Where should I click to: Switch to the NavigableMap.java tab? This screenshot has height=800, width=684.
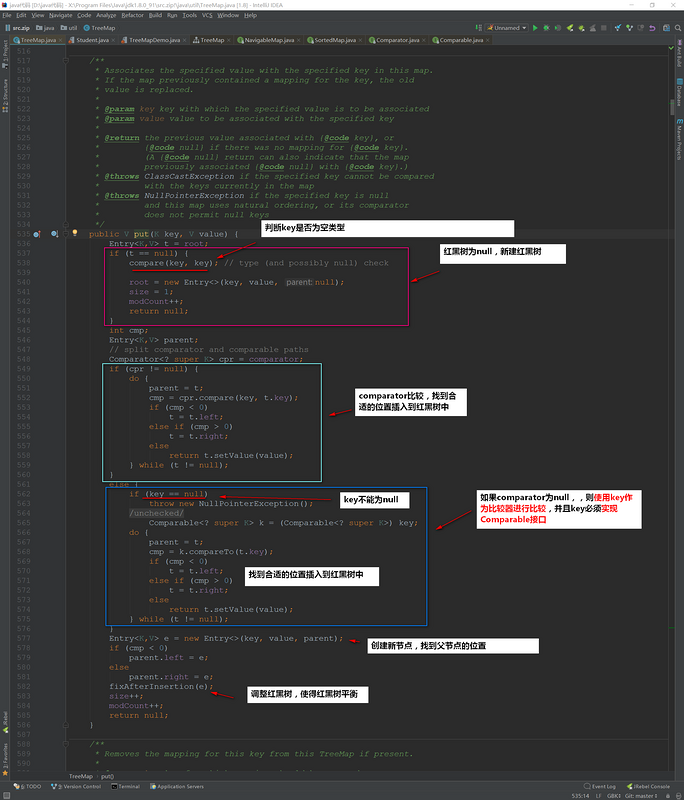tap(269, 40)
